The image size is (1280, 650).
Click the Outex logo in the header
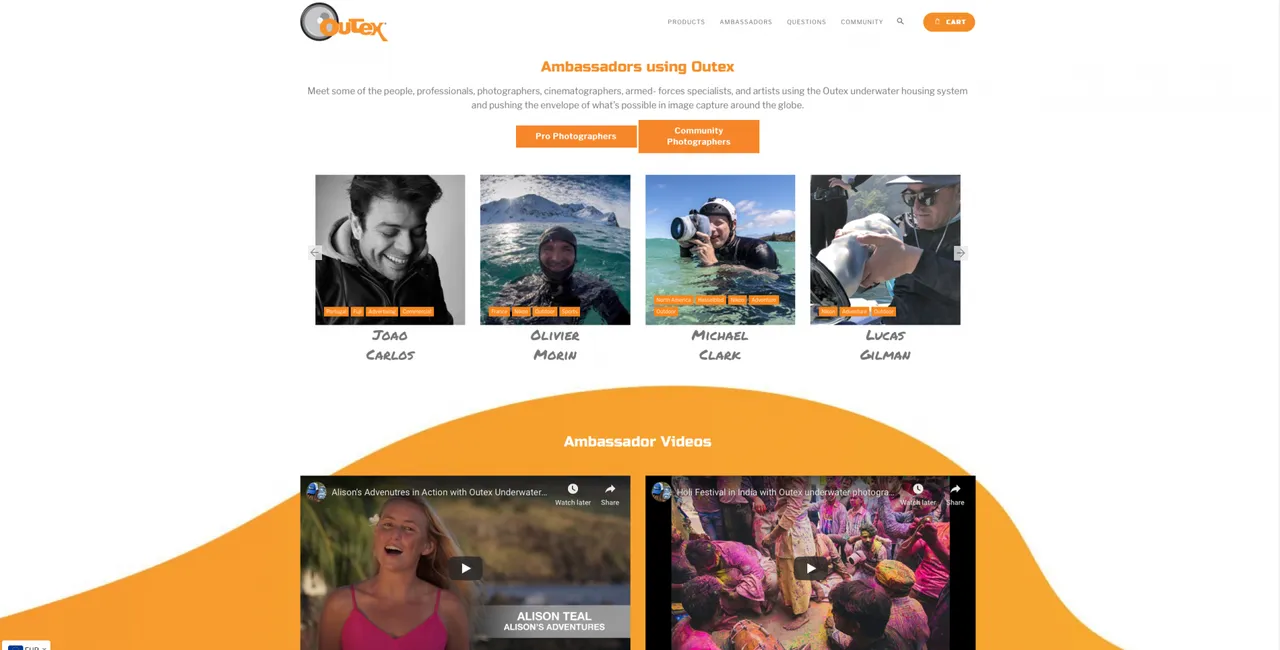click(x=343, y=22)
